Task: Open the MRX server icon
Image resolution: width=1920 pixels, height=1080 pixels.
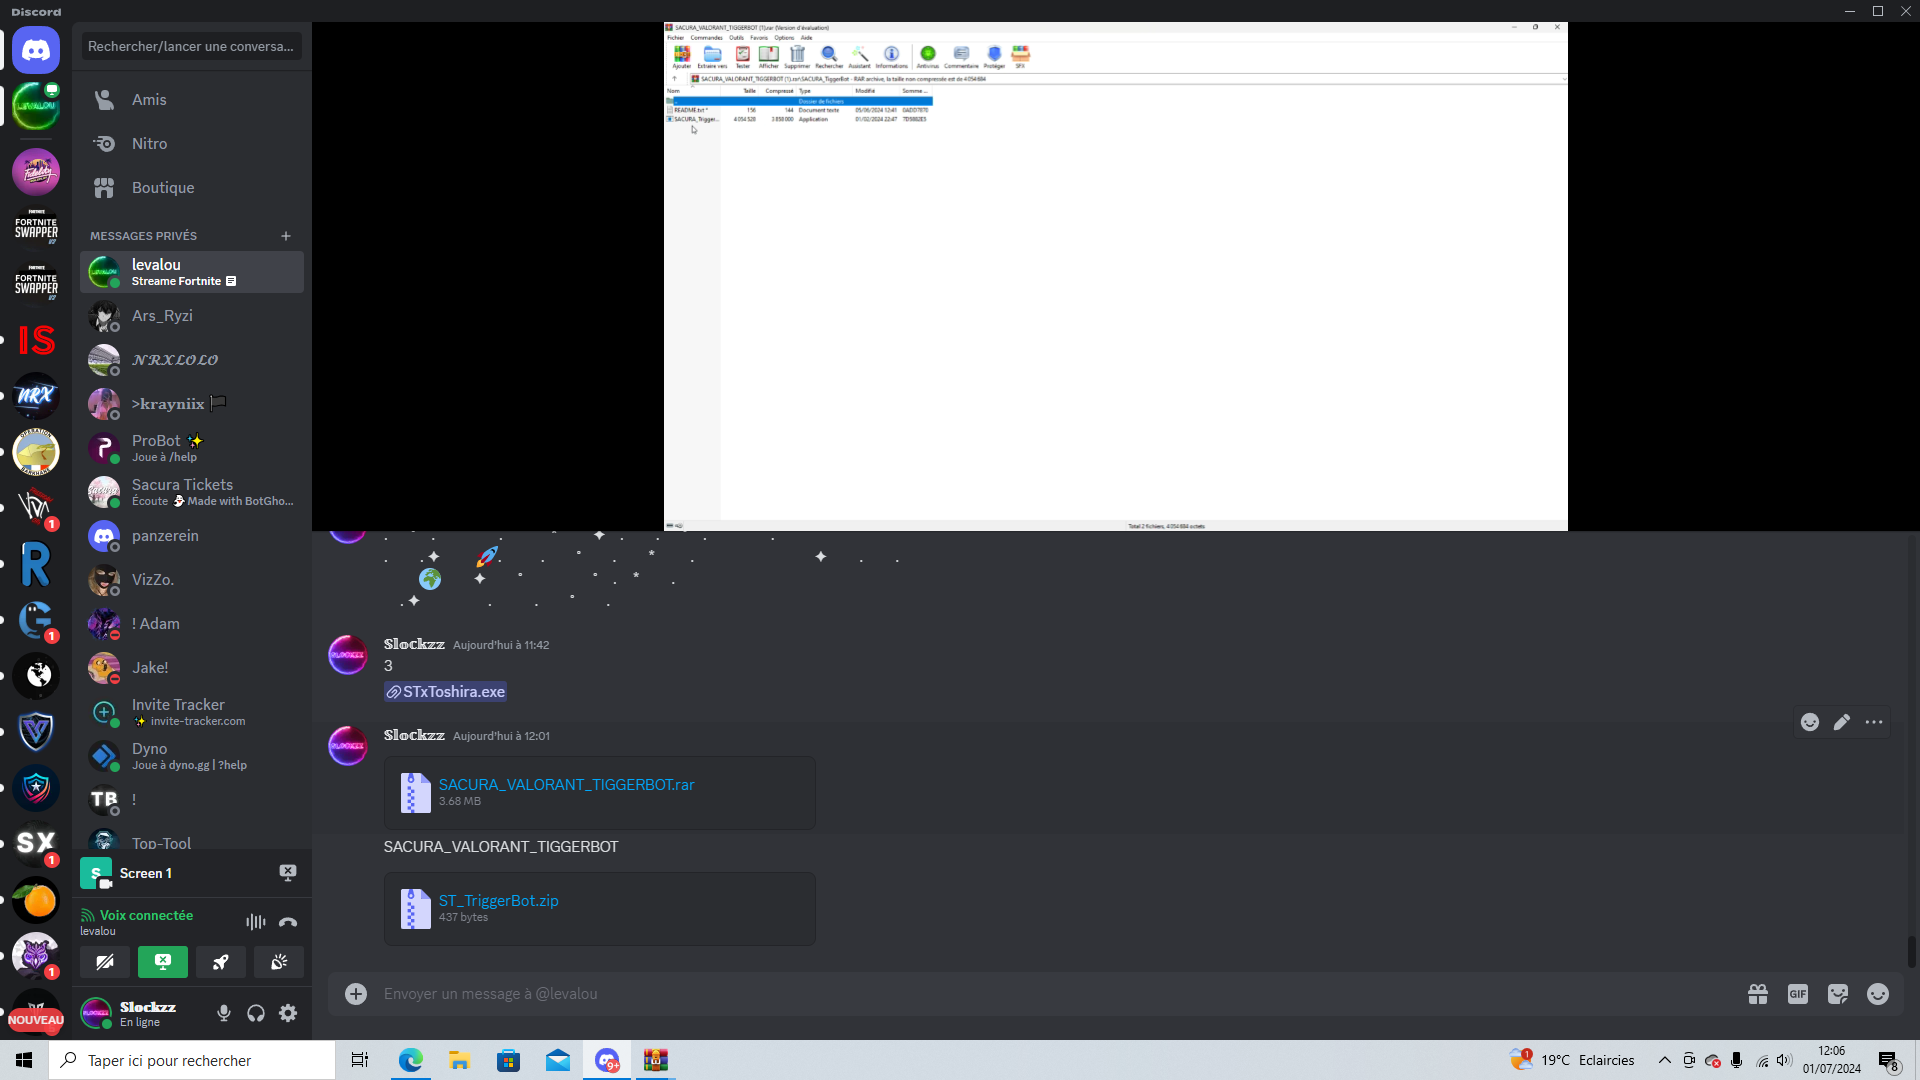Action: coord(36,396)
